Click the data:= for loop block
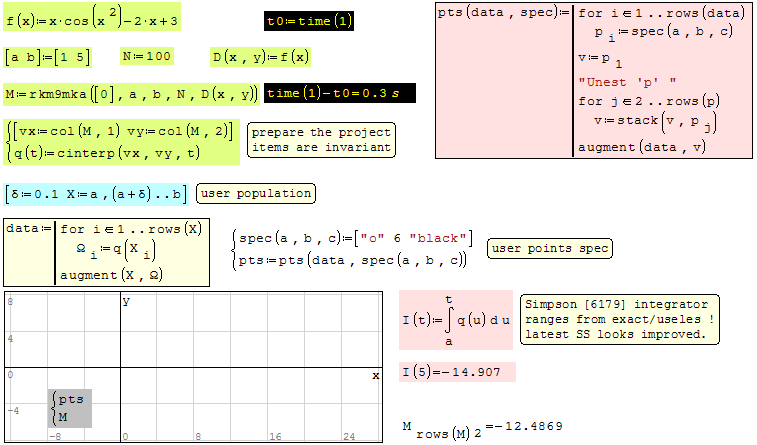The width and height of the screenshot is (757, 445). (107, 251)
